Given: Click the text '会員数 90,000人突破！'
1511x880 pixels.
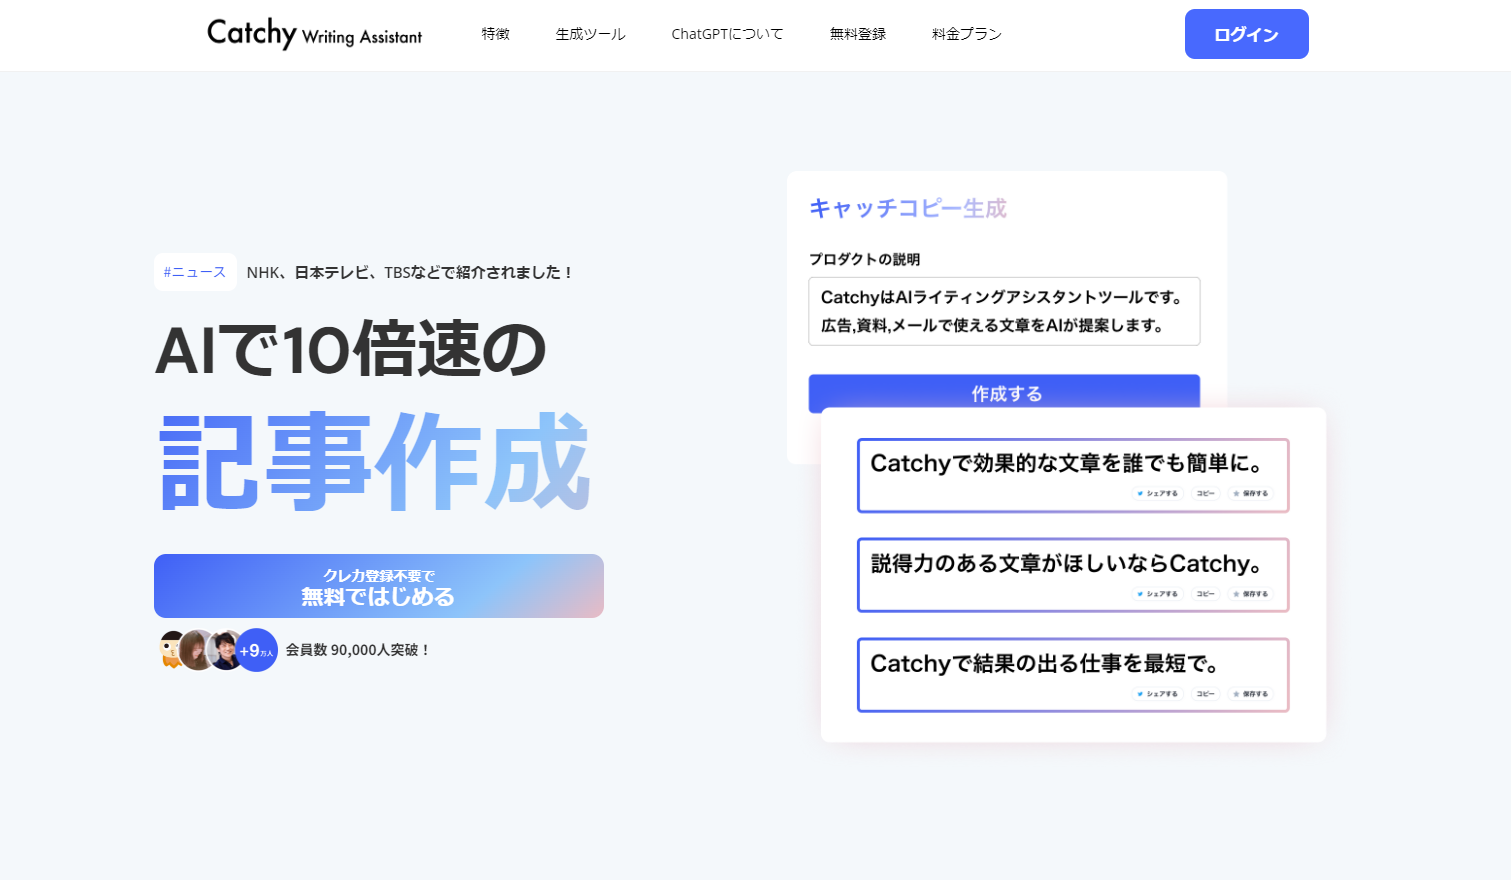Looking at the screenshot, I should point(358,650).
